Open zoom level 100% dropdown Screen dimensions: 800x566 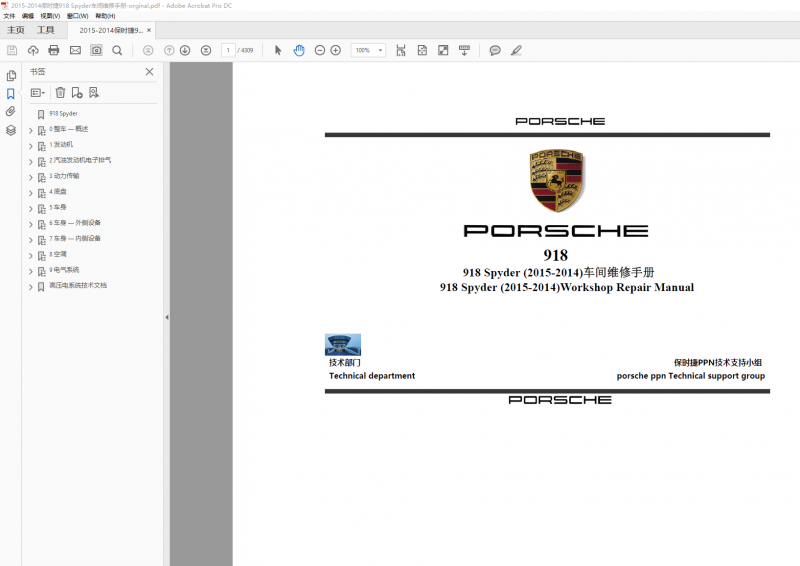(368, 50)
